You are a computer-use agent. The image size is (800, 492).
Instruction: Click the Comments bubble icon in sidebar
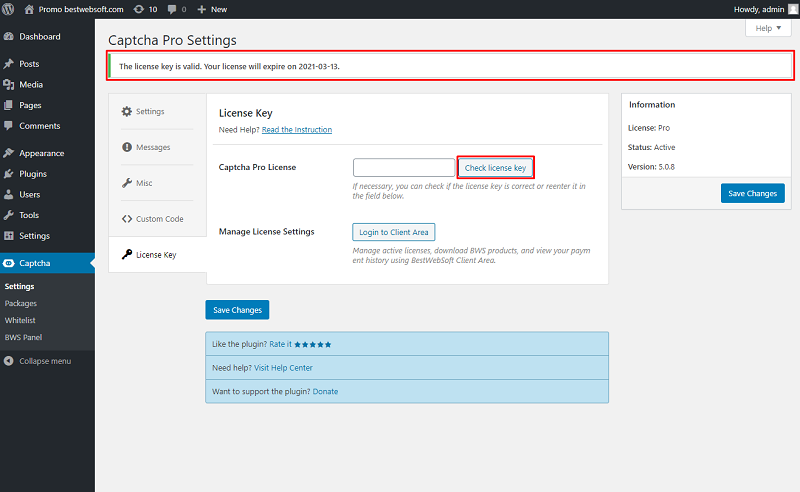[x=8, y=126]
